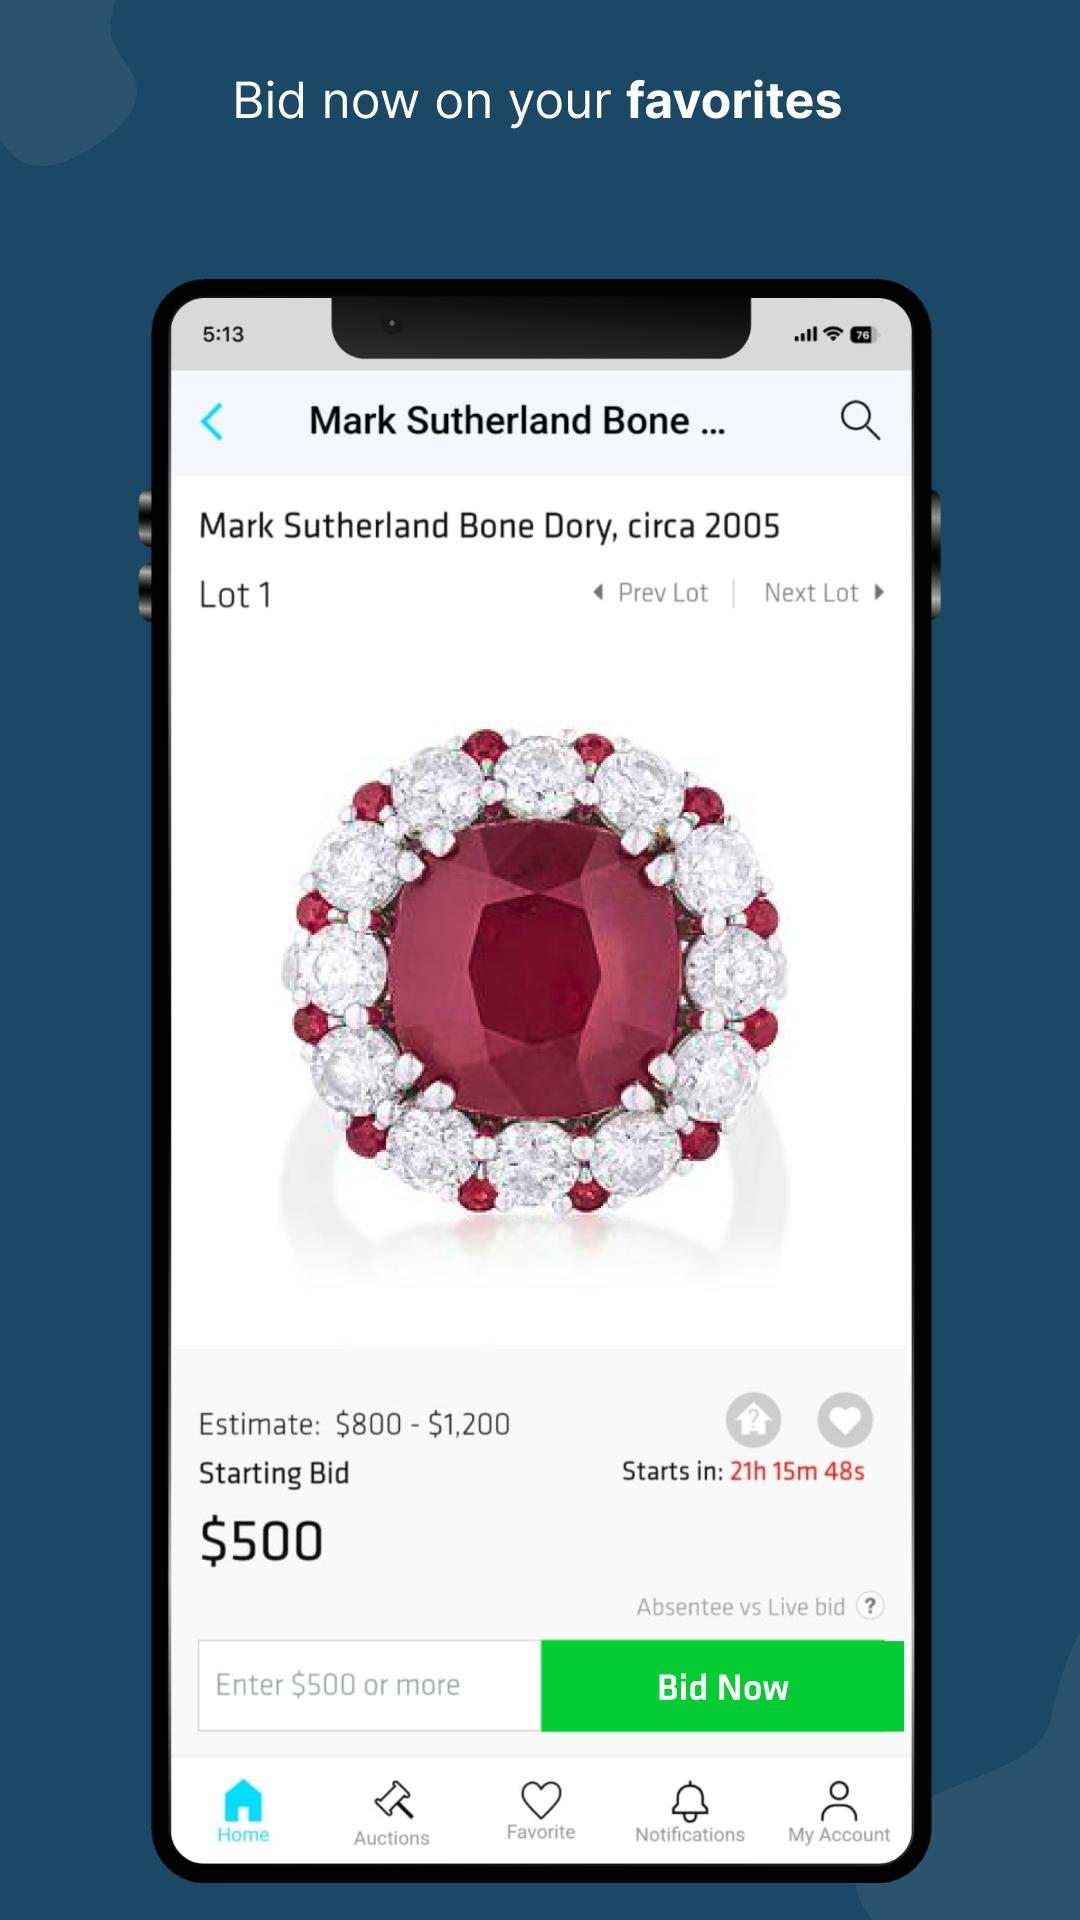1080x1920 pixels.
Task: Tap the Mark Sutherland Bone header title
Action: point(517,421)
